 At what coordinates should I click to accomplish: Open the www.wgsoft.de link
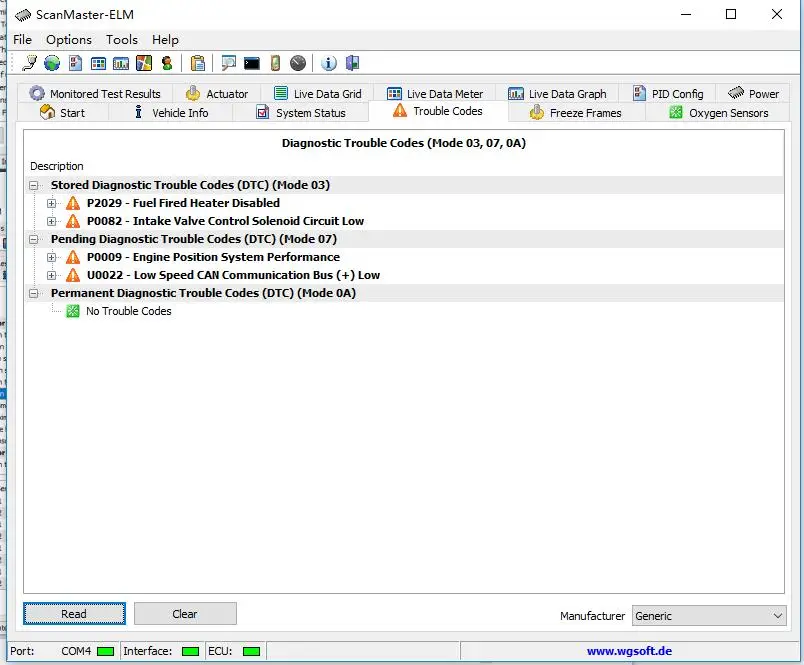pyautogui.click(x=629, y=651)
